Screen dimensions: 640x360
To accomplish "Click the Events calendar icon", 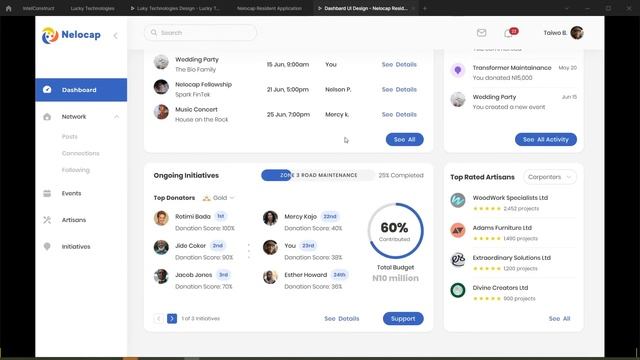I will point(47,193).
